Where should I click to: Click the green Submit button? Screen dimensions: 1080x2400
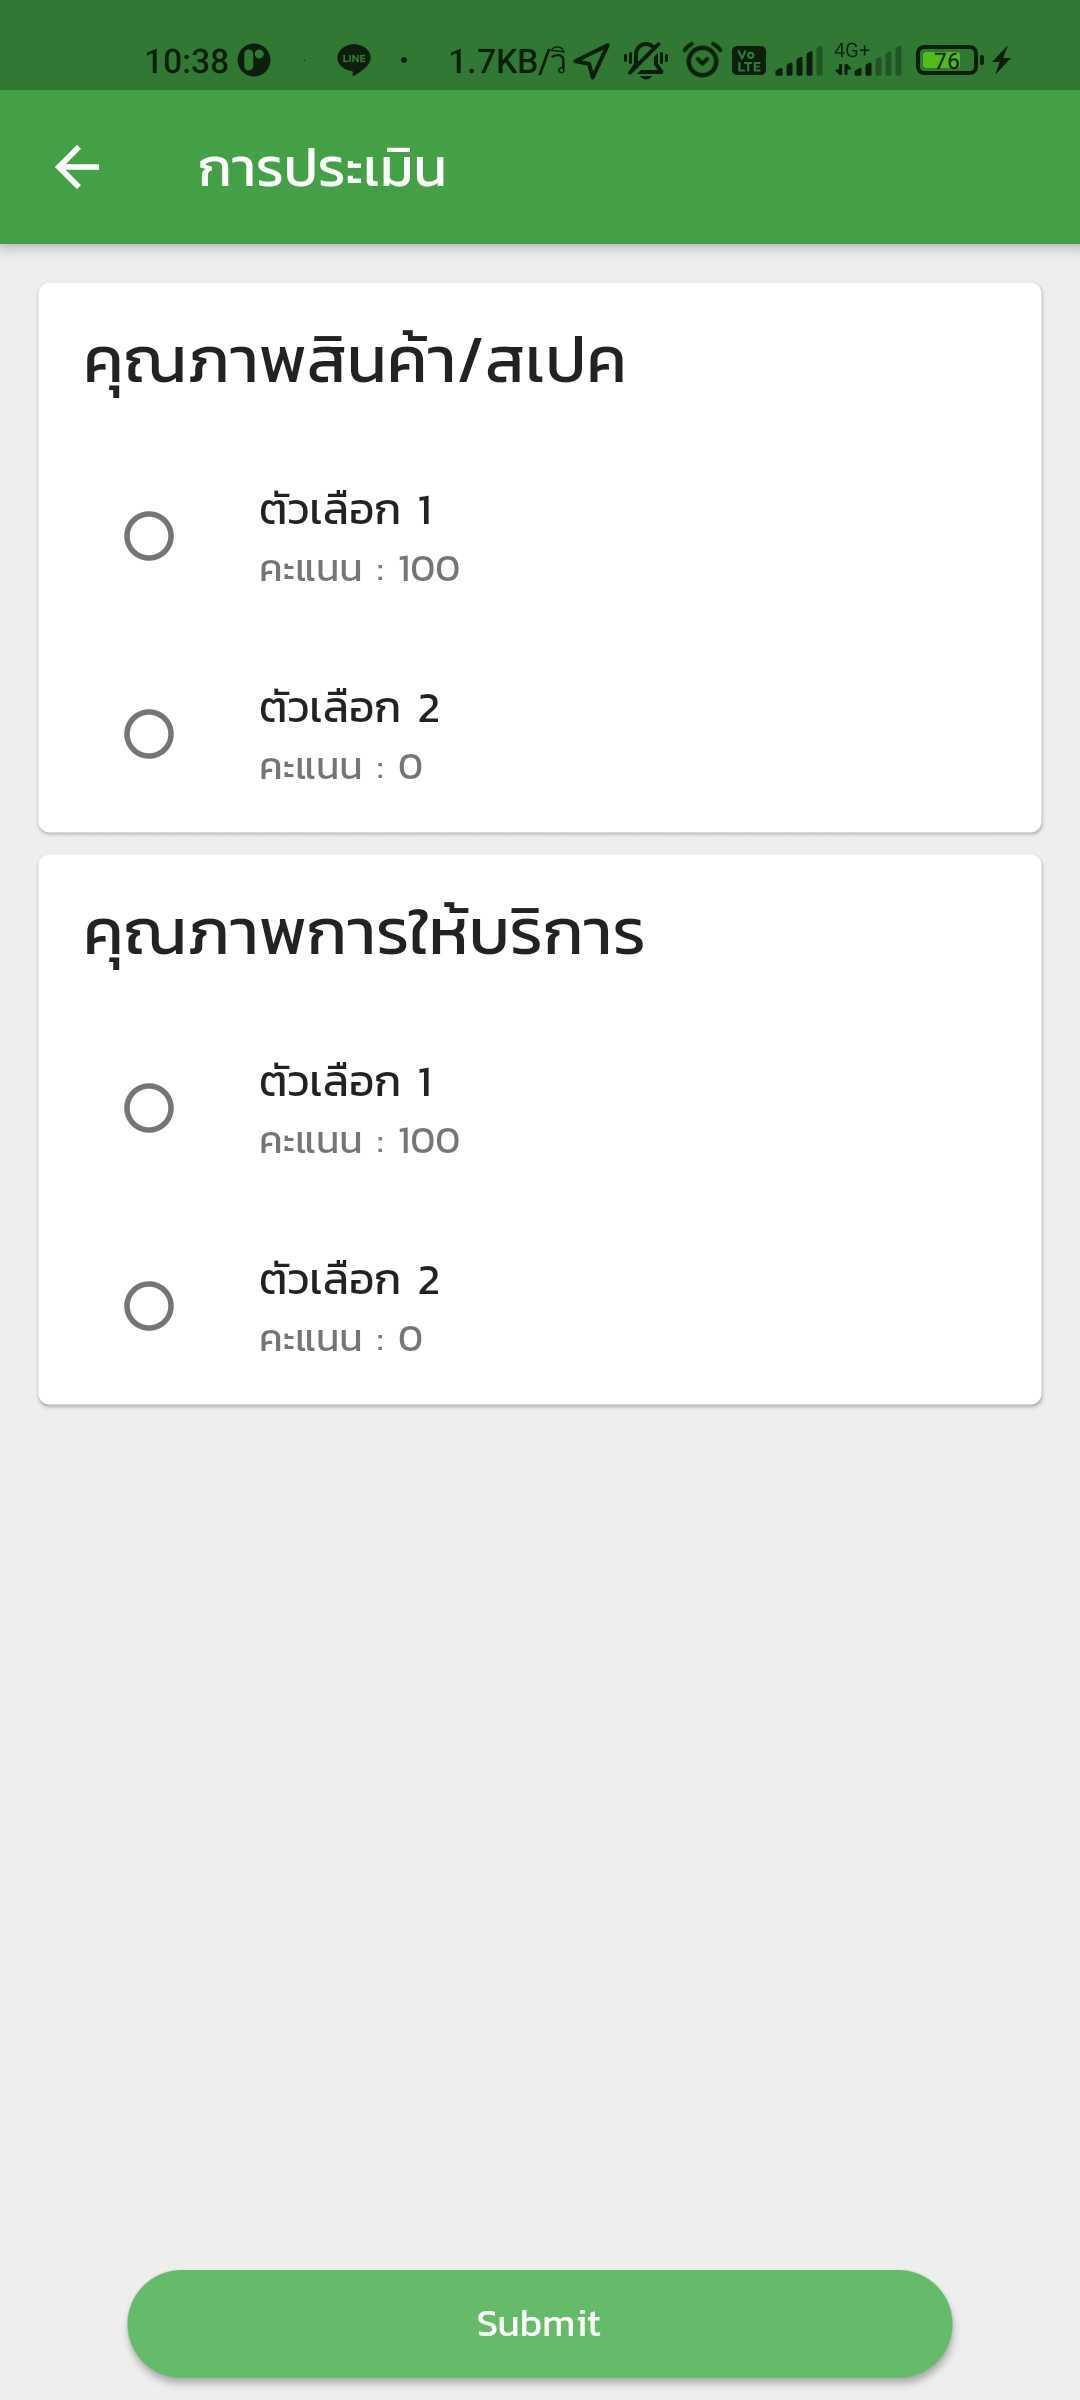(x=540, y=2323)
